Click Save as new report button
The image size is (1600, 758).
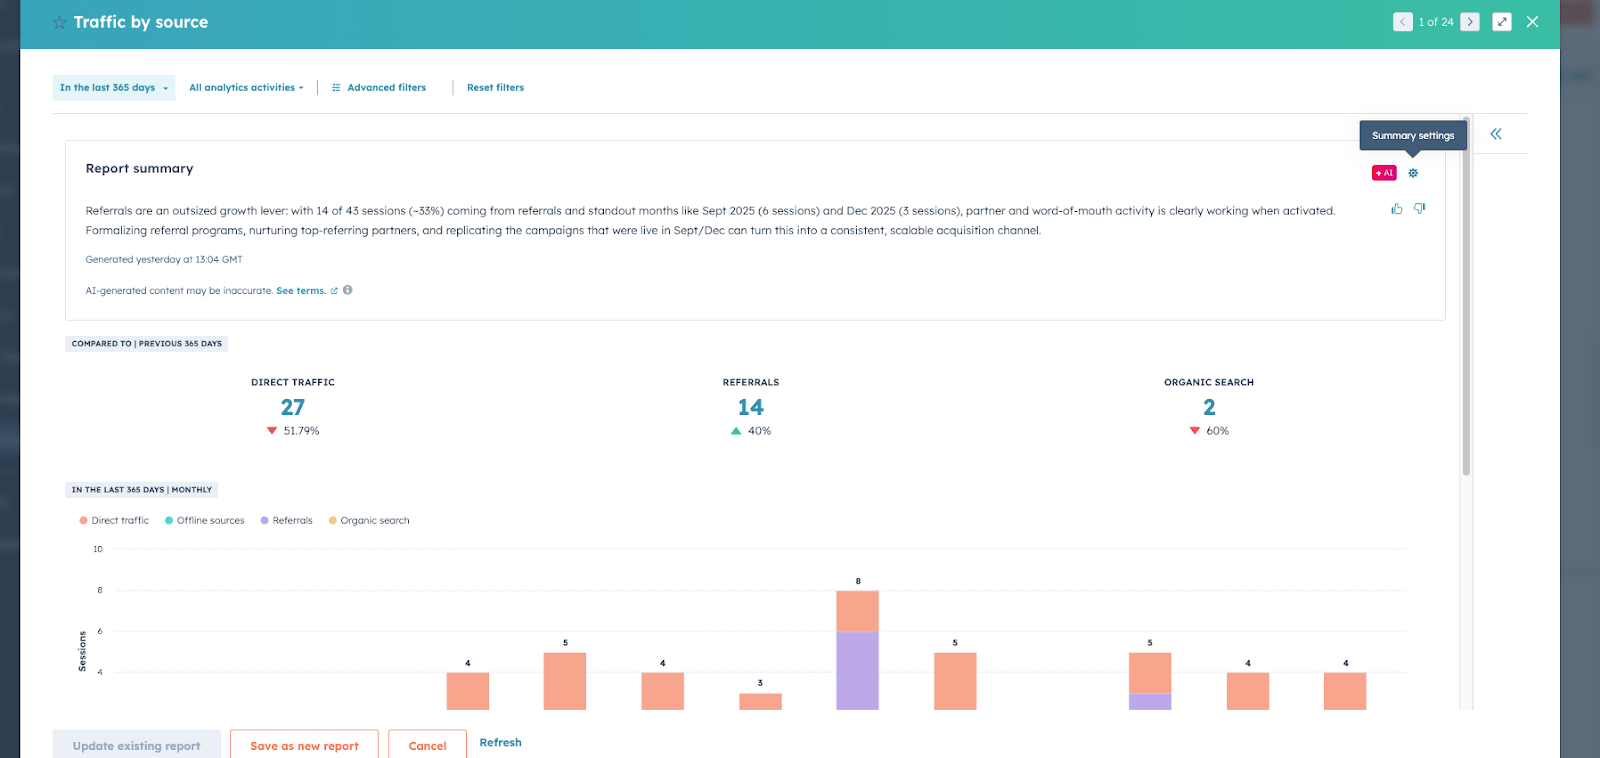click(304, 745)
